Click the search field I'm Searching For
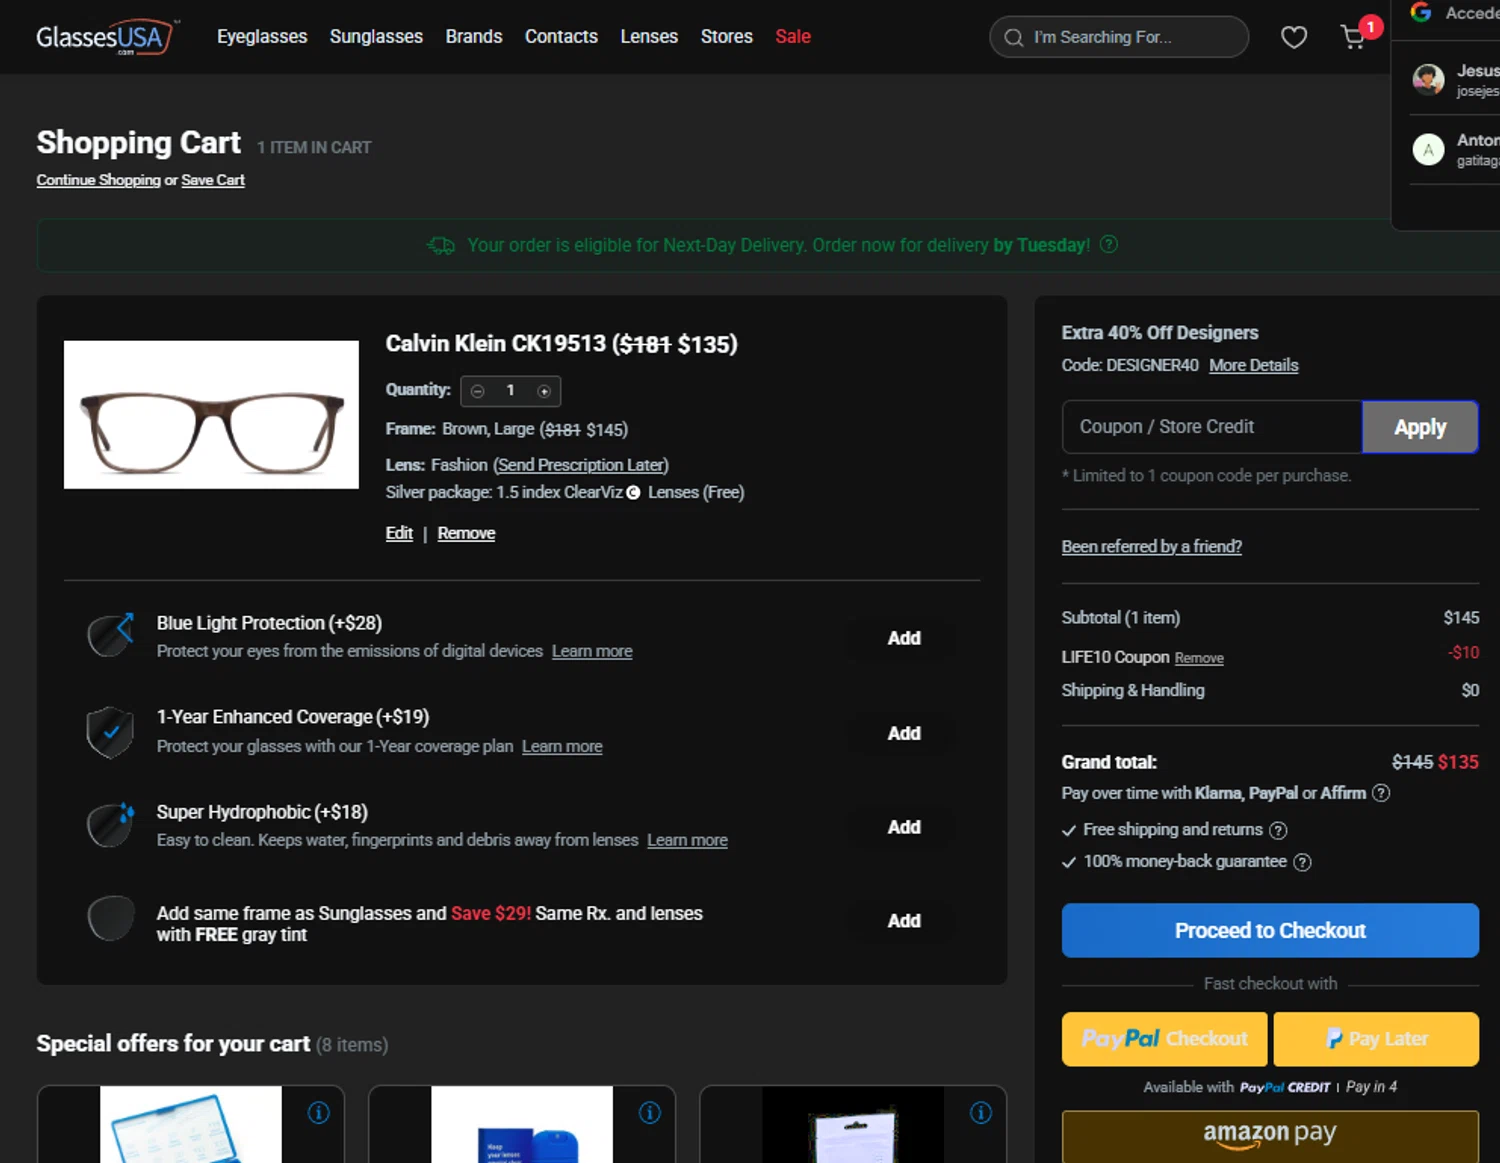The height and width of the screenshot is (1163, 1500). coord(1119,37)
